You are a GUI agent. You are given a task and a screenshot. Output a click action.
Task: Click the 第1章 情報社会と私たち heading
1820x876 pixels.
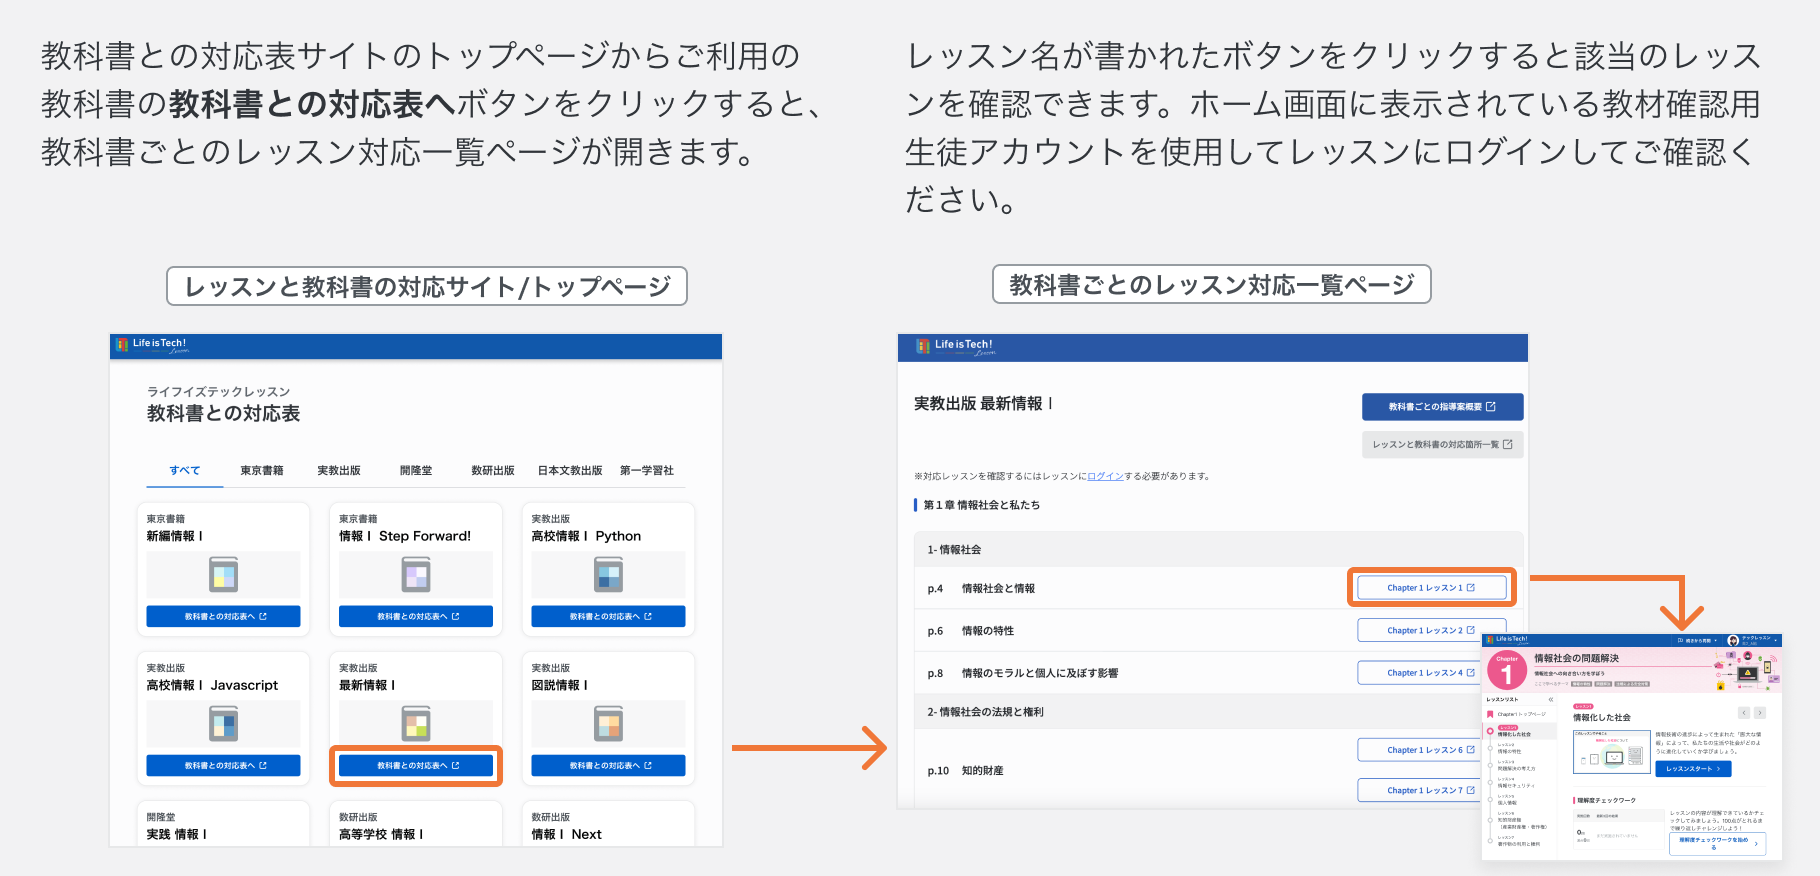(x=981, y=505)
